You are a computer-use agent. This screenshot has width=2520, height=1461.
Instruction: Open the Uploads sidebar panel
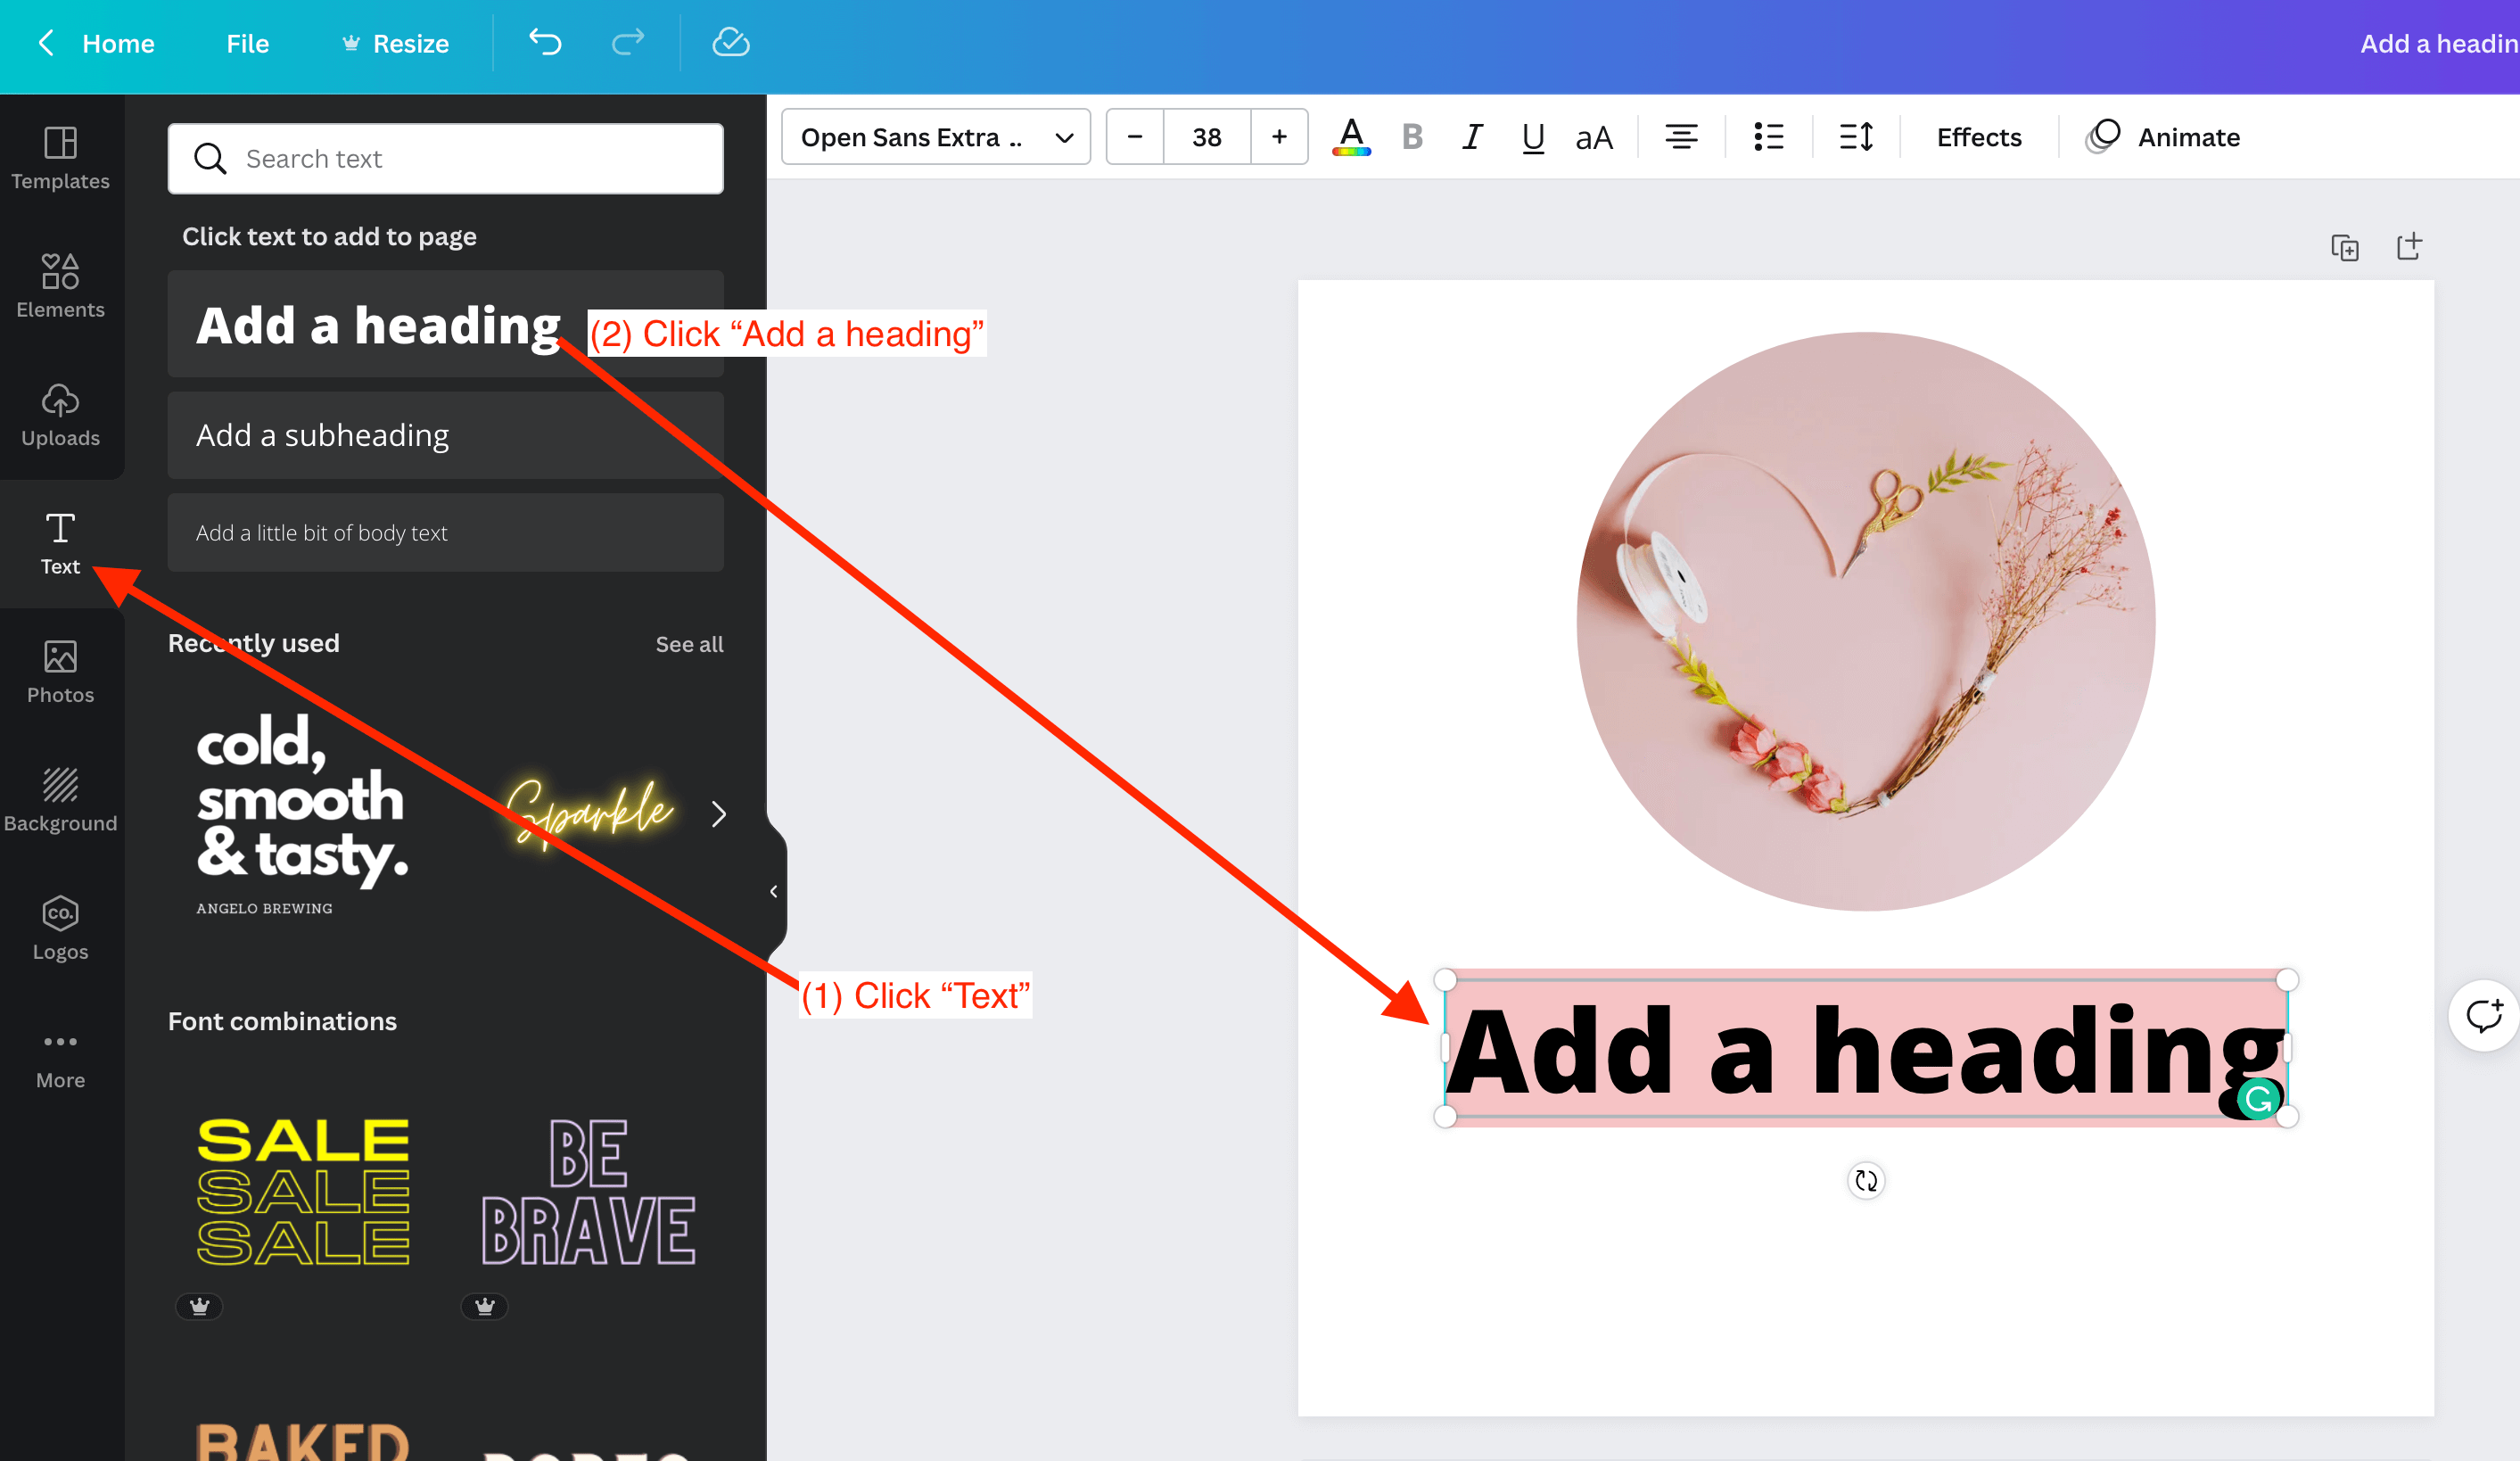(x=60, y=414)
